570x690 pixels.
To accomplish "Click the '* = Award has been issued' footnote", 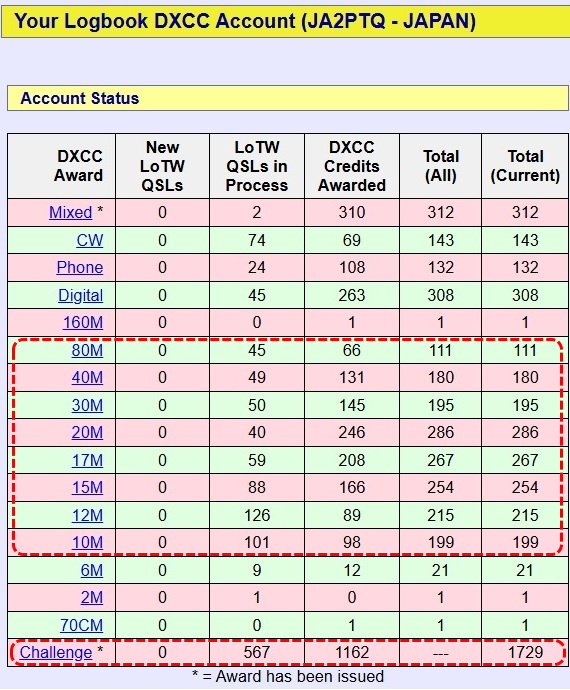I will [x=288, y=676].
